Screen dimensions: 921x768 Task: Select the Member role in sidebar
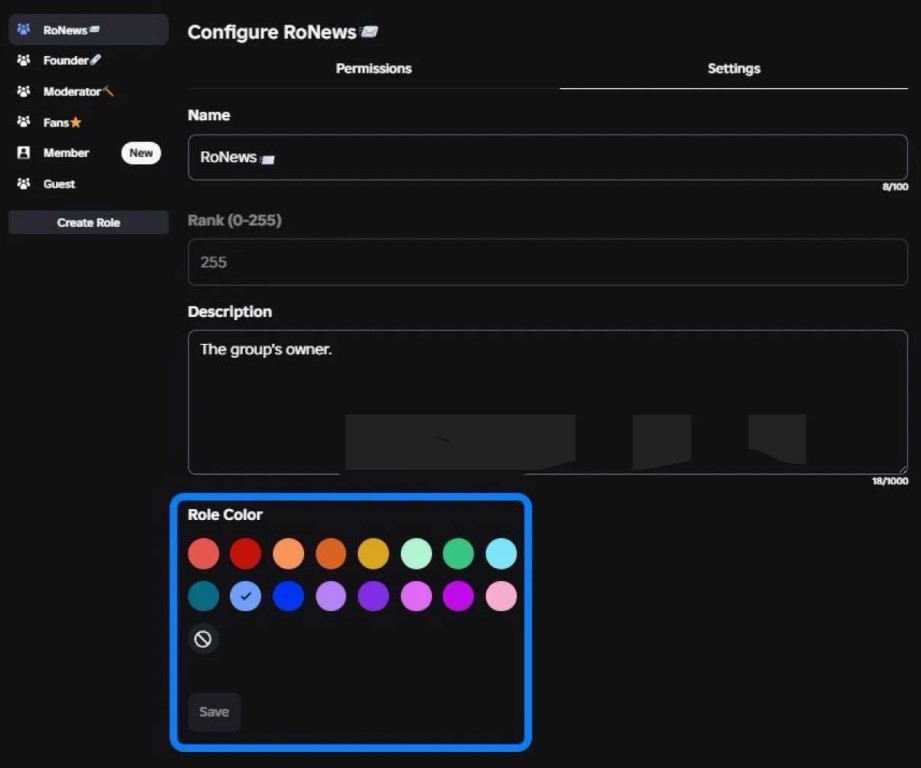(x=88, y=153)
